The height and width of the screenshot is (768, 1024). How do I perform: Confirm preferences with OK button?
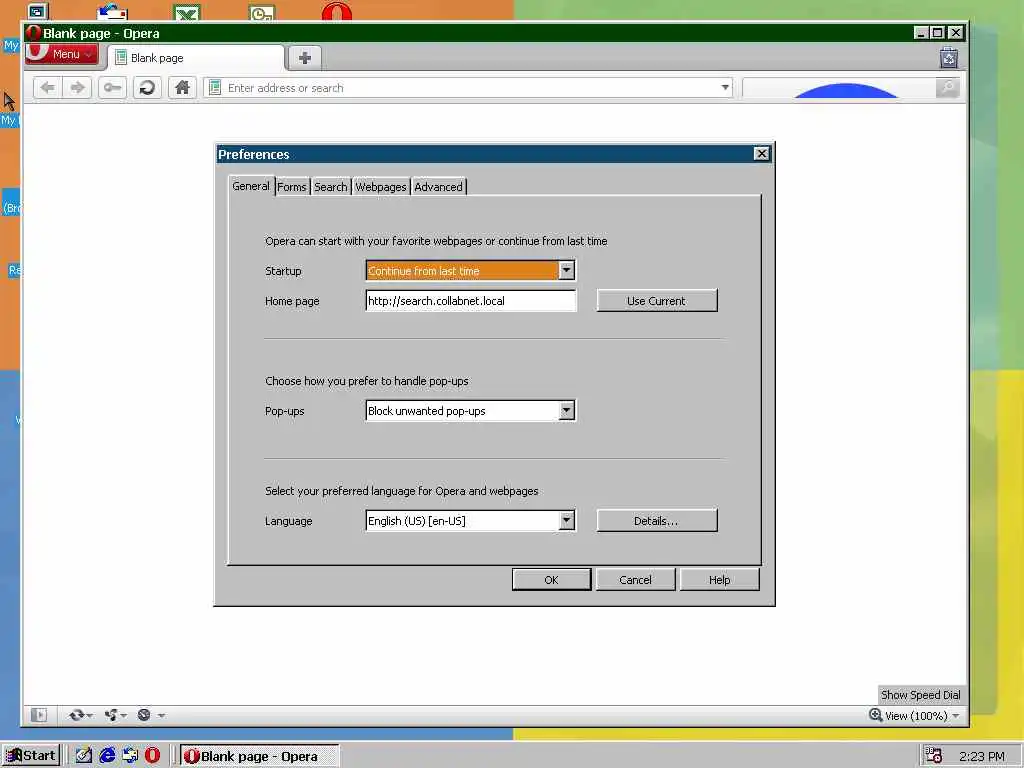[551, 579]
